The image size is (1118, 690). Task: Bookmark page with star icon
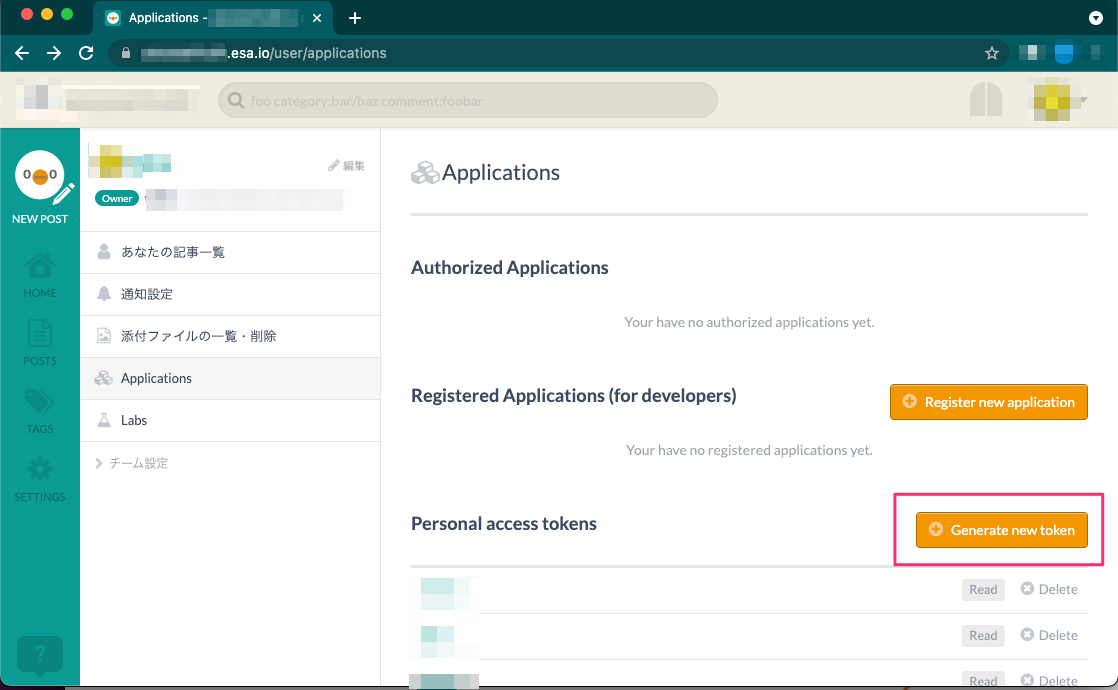[x=992, y=53]
